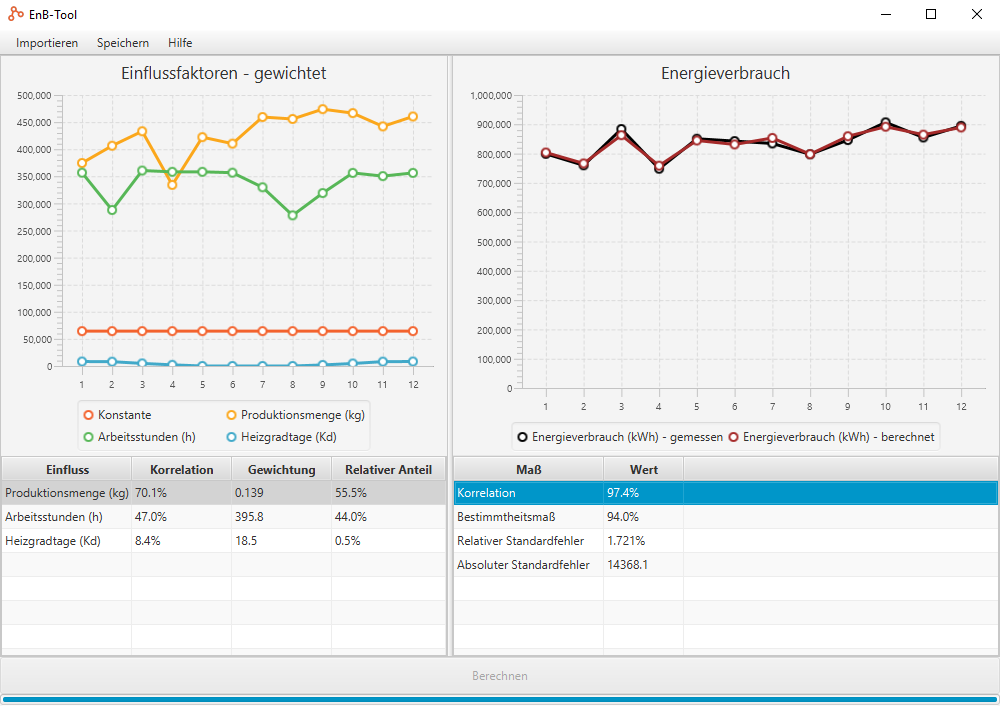Maximize the EnB-Tool window
The width and height of the screenshot is (1000, 706).
pos(931,14)
